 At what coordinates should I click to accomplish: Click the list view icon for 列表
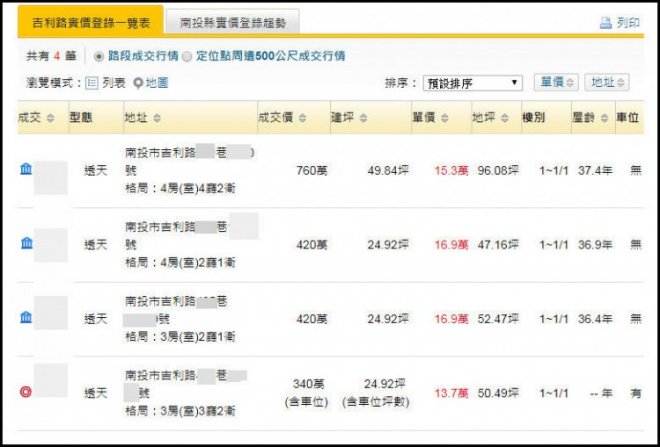[x=91, y=83]
